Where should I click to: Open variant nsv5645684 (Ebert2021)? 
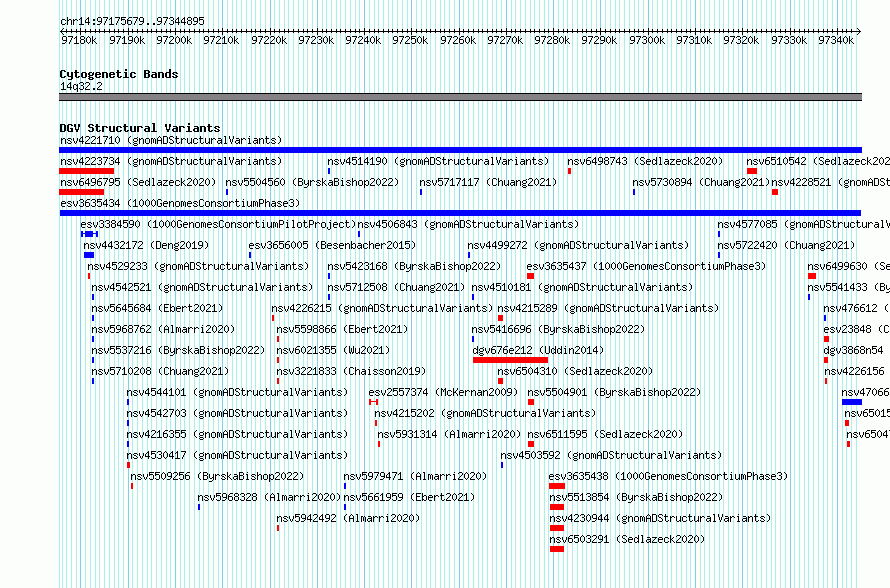(x=157, y=308)
